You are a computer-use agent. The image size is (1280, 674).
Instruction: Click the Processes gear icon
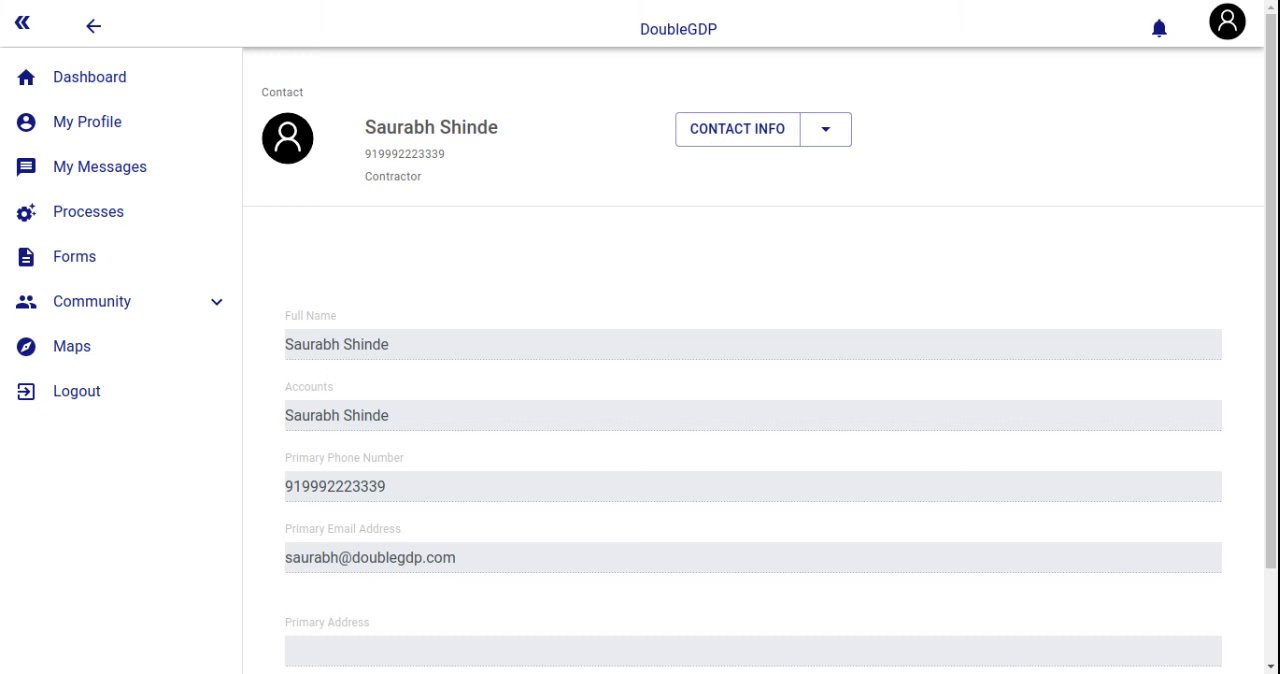click(26, 212)
